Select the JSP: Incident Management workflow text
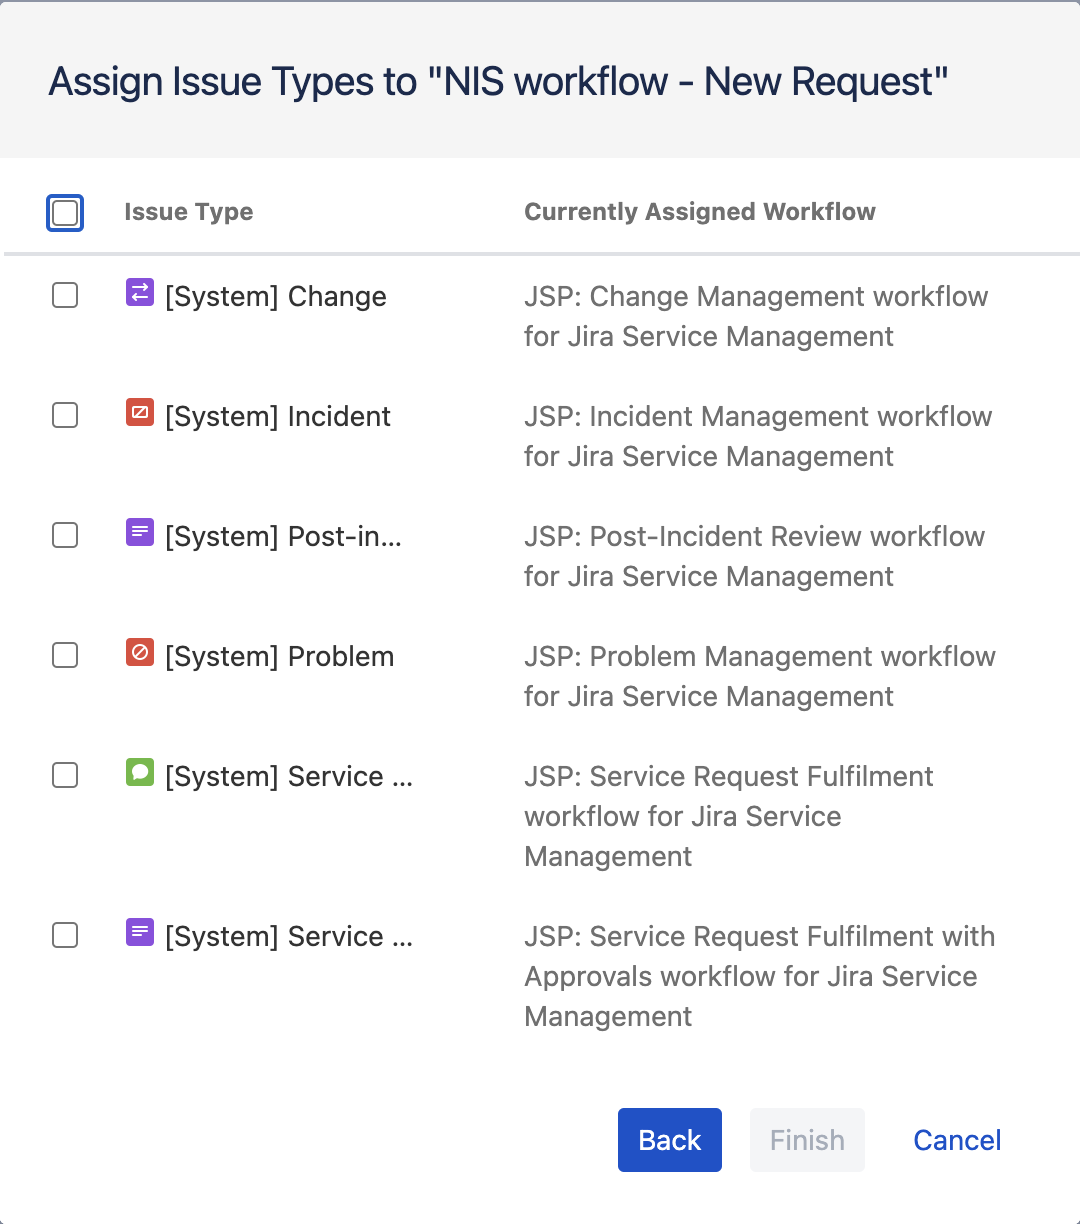The image size is (1080, 1224). 758,416
